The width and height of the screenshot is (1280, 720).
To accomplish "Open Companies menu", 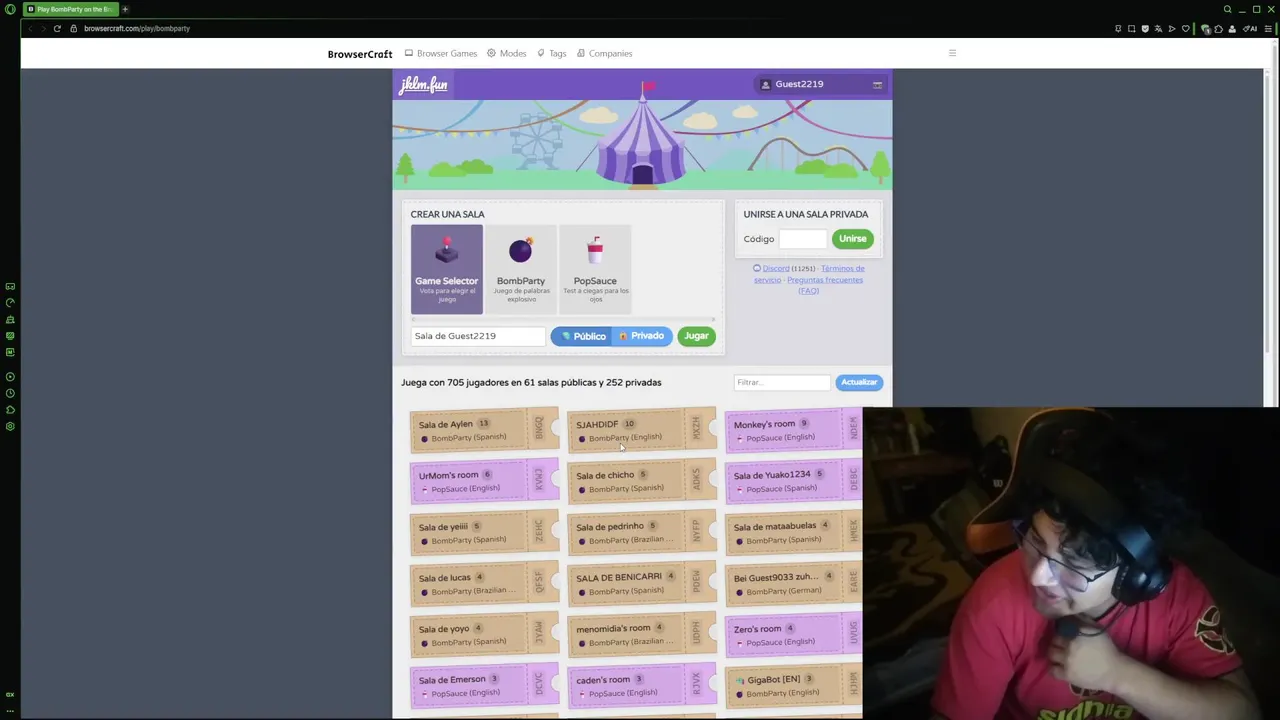I will pyautogui.click(x=604, y=53).
